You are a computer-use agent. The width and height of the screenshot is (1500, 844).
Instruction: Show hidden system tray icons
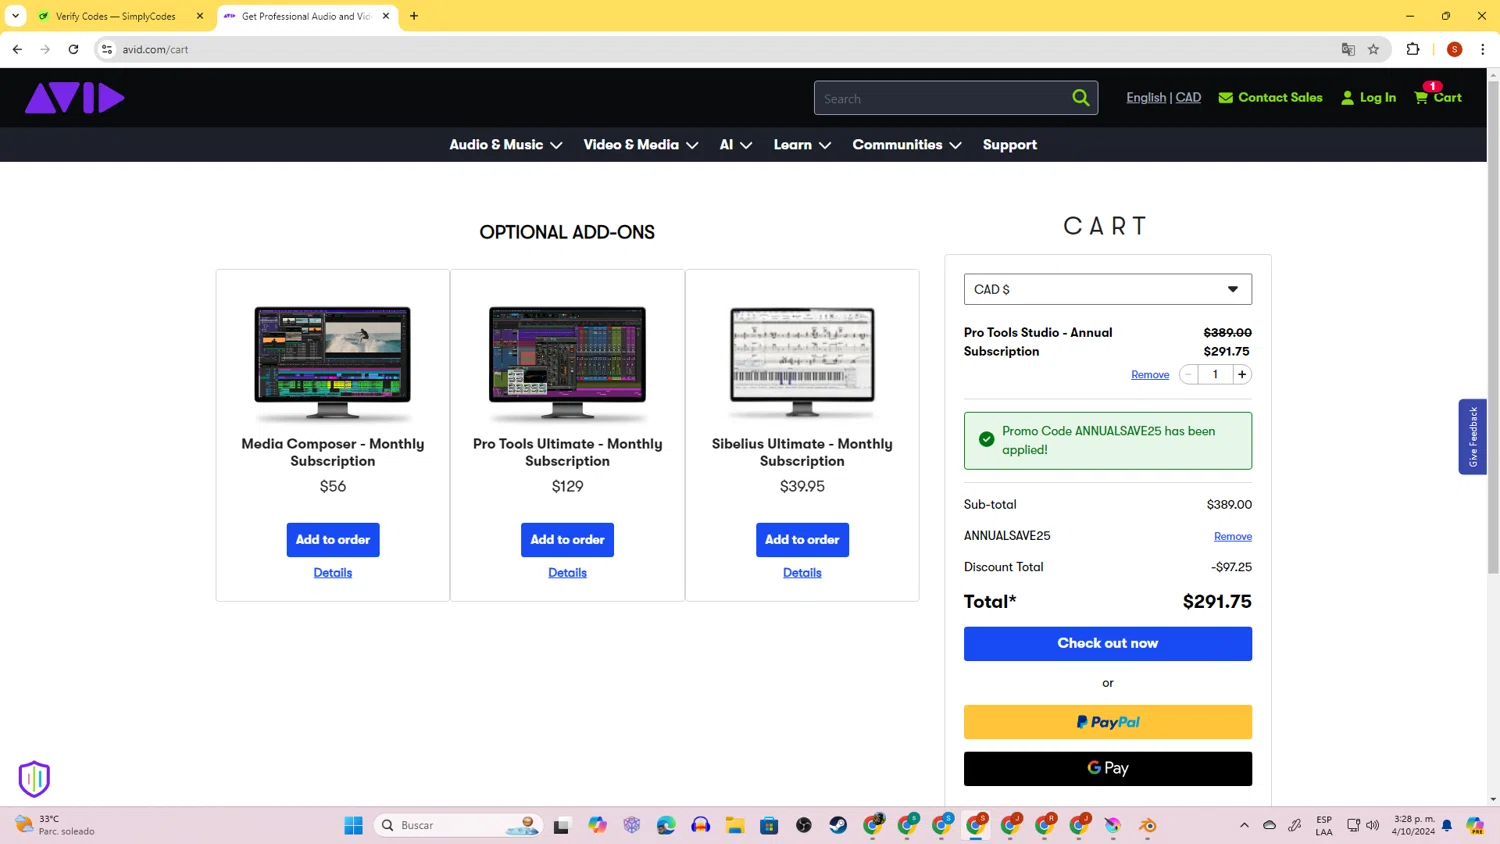(x=1244, y=825)
